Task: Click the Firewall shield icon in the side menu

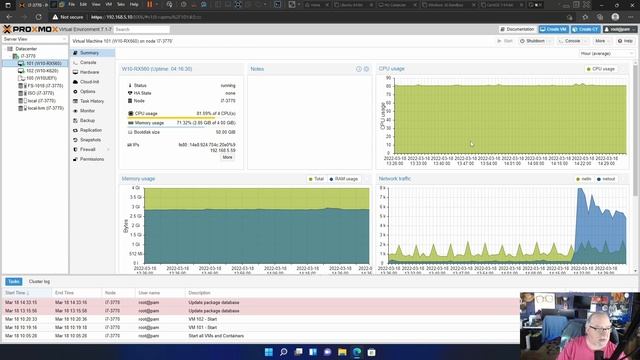Action: coord(75,149)
